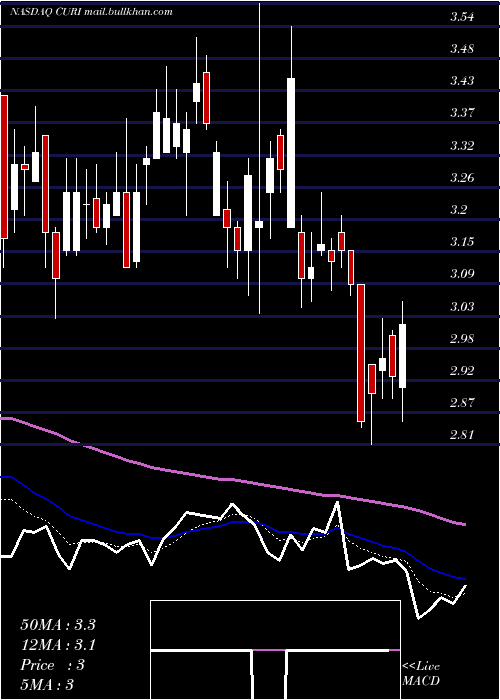The height and width of the screenshot is (700, 500).
Task: Click the pink 50MA line
Action: point(232,480)
